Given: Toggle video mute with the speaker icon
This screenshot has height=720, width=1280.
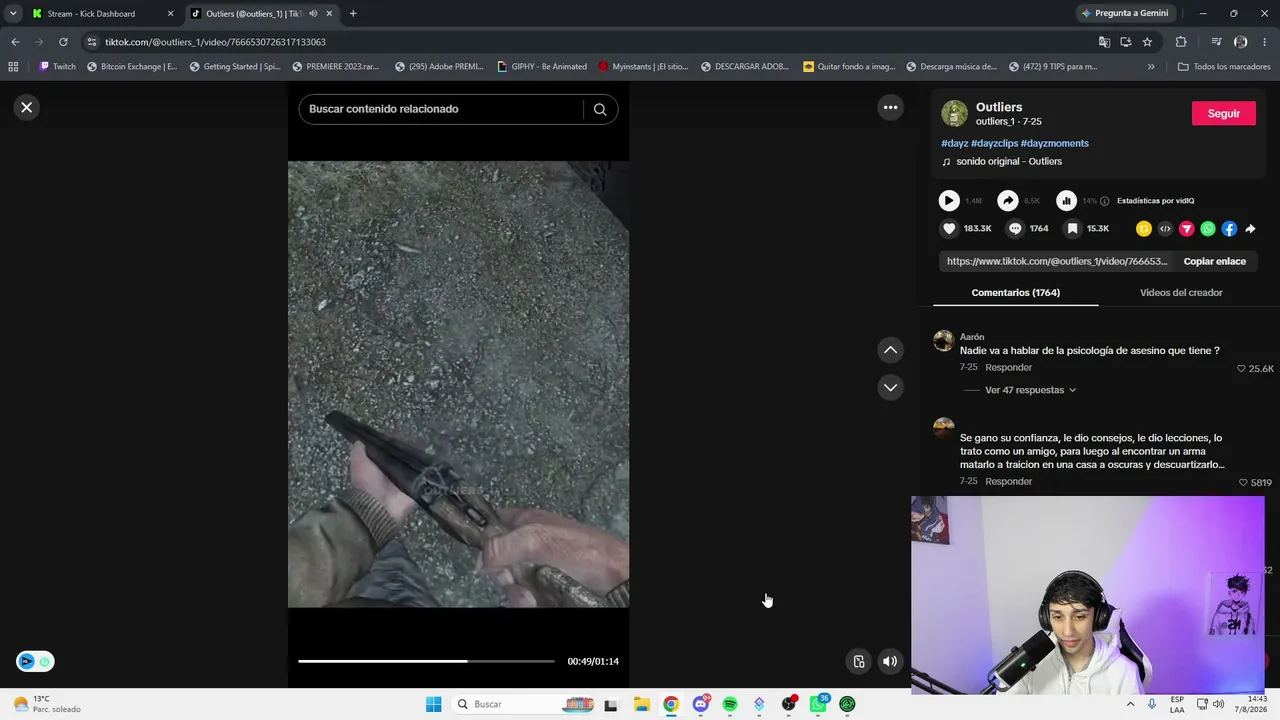Looking at the screenshot, I should coord(890,661).
